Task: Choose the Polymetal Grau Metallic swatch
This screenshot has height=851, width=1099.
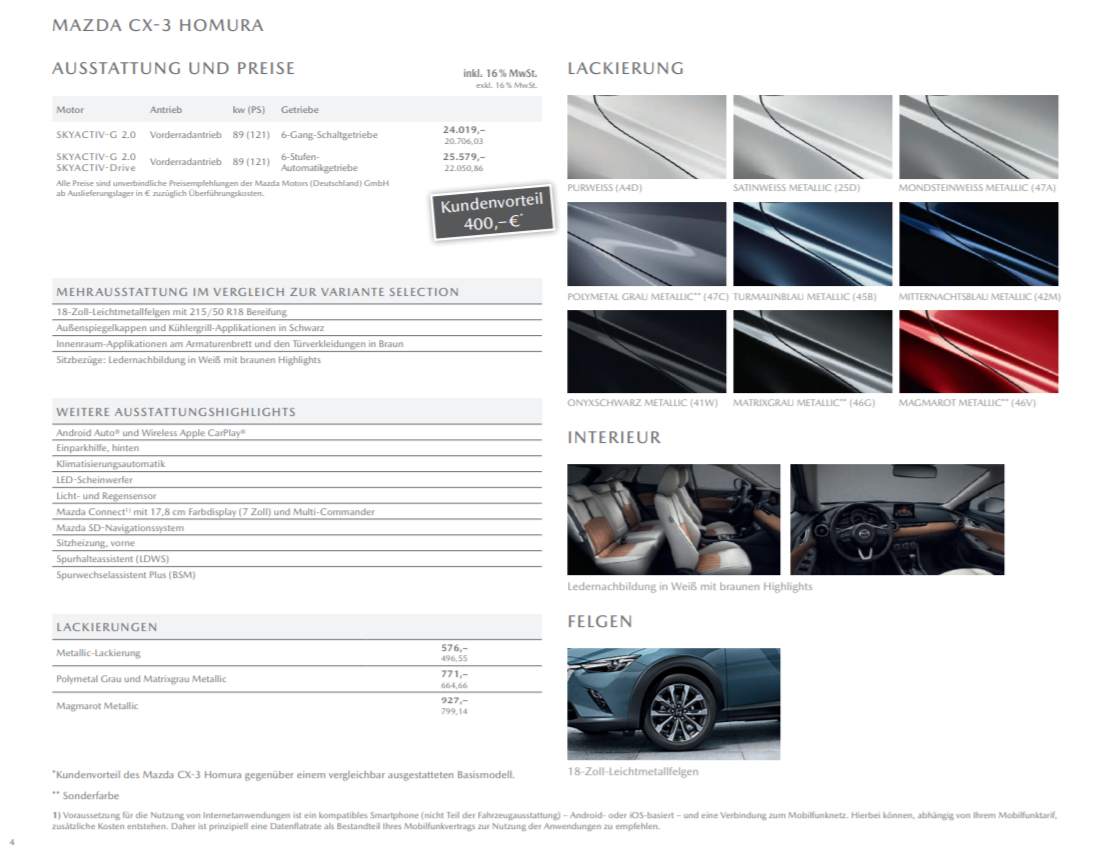Action: tap(646, 244)
